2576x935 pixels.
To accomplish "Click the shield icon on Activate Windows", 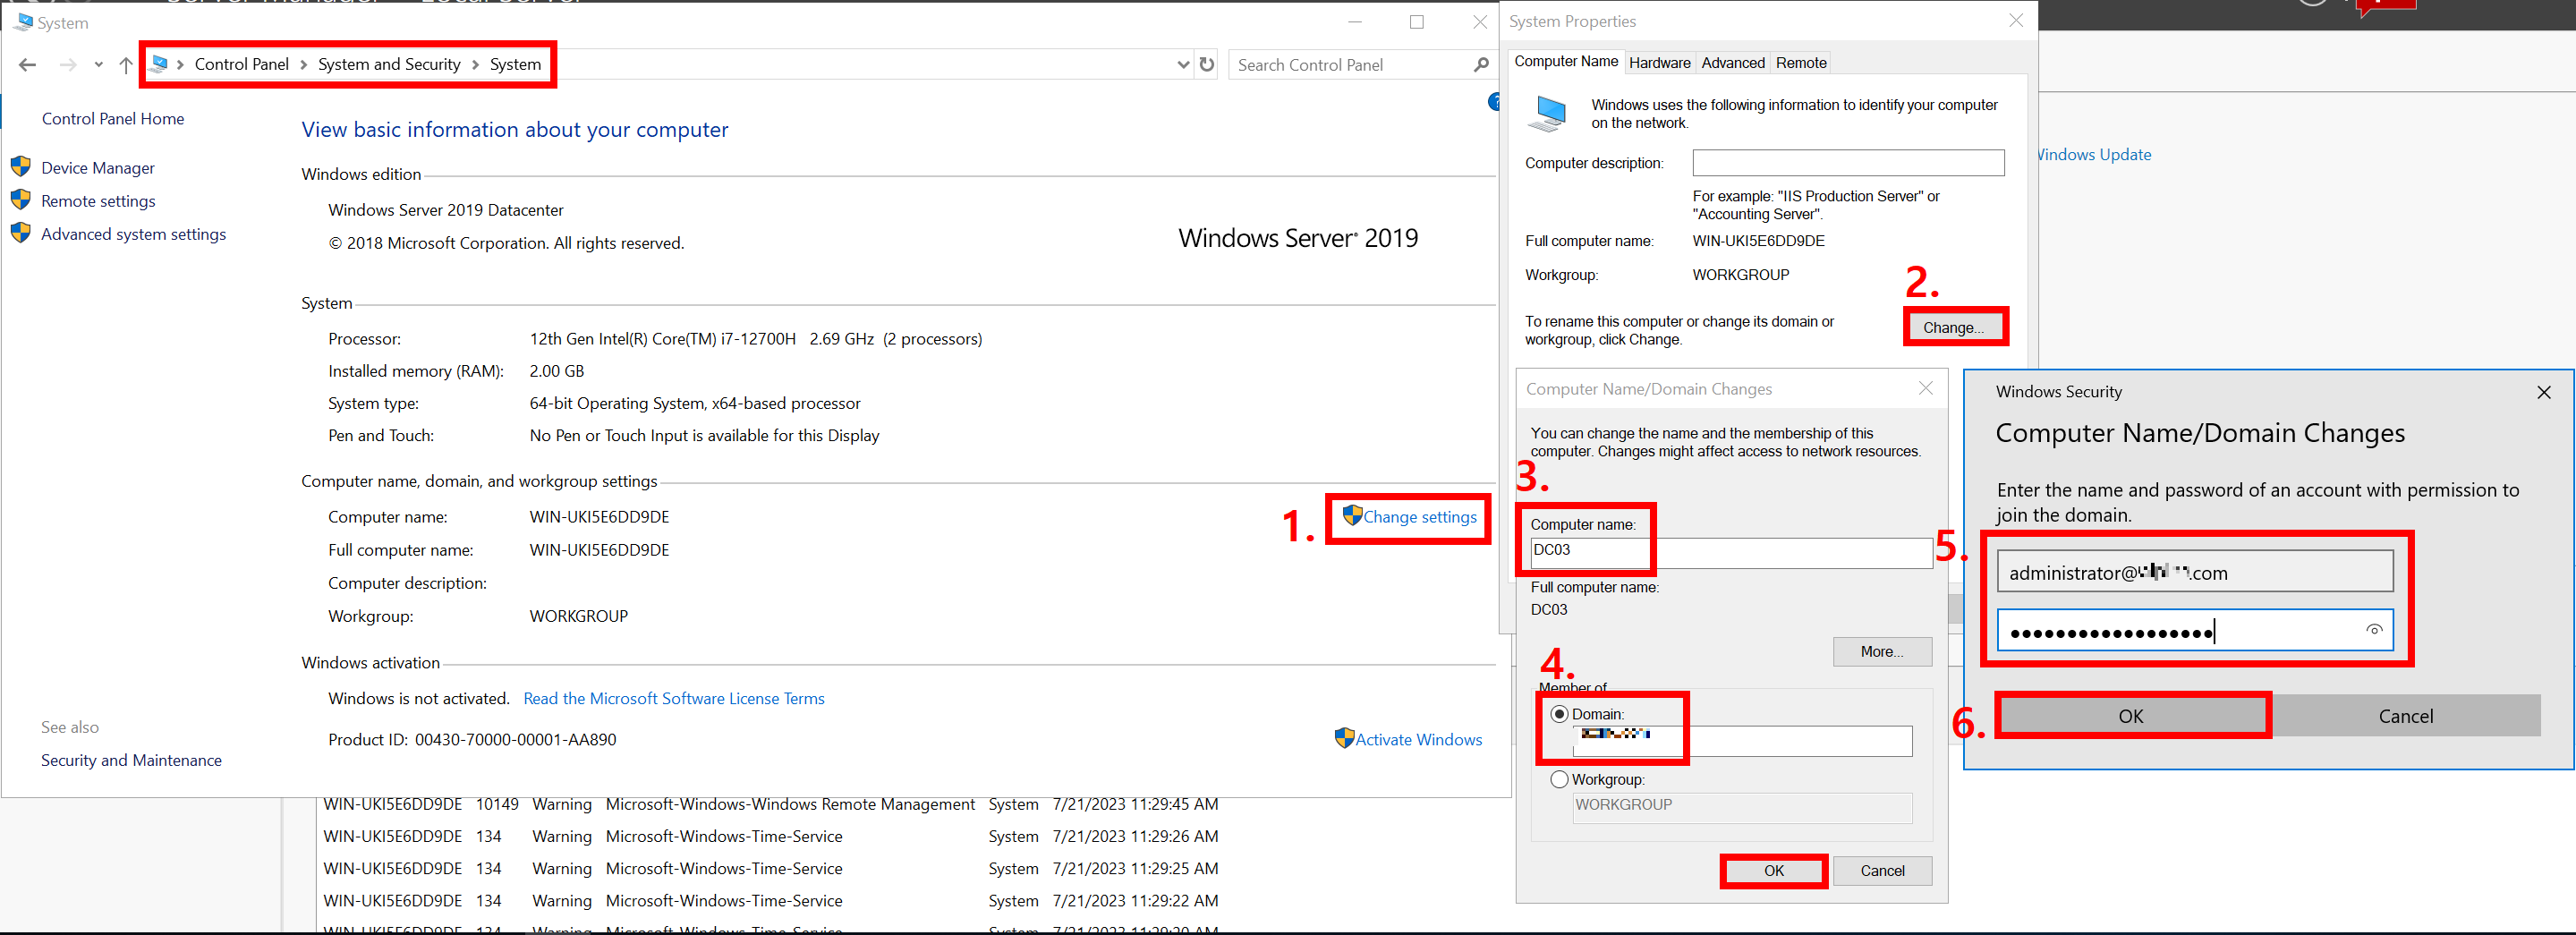I will click(x=1344, y=738).
